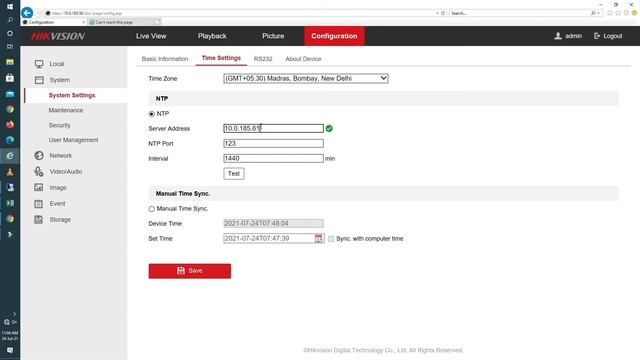Open the Live View page
The width and height of the screenshot is (640, 360).
coord(151,36)
